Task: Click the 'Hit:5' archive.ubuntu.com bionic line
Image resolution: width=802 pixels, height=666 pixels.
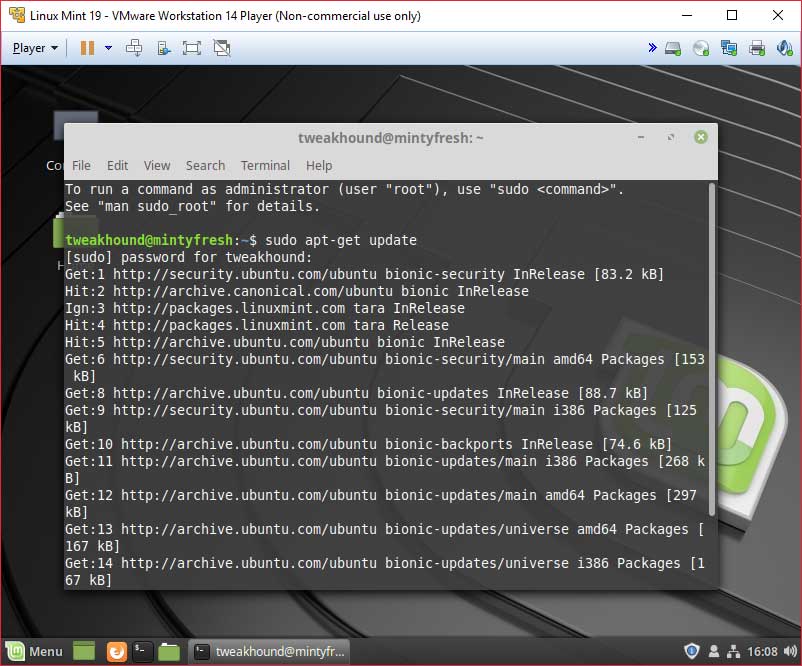Action: click(284, 342)
